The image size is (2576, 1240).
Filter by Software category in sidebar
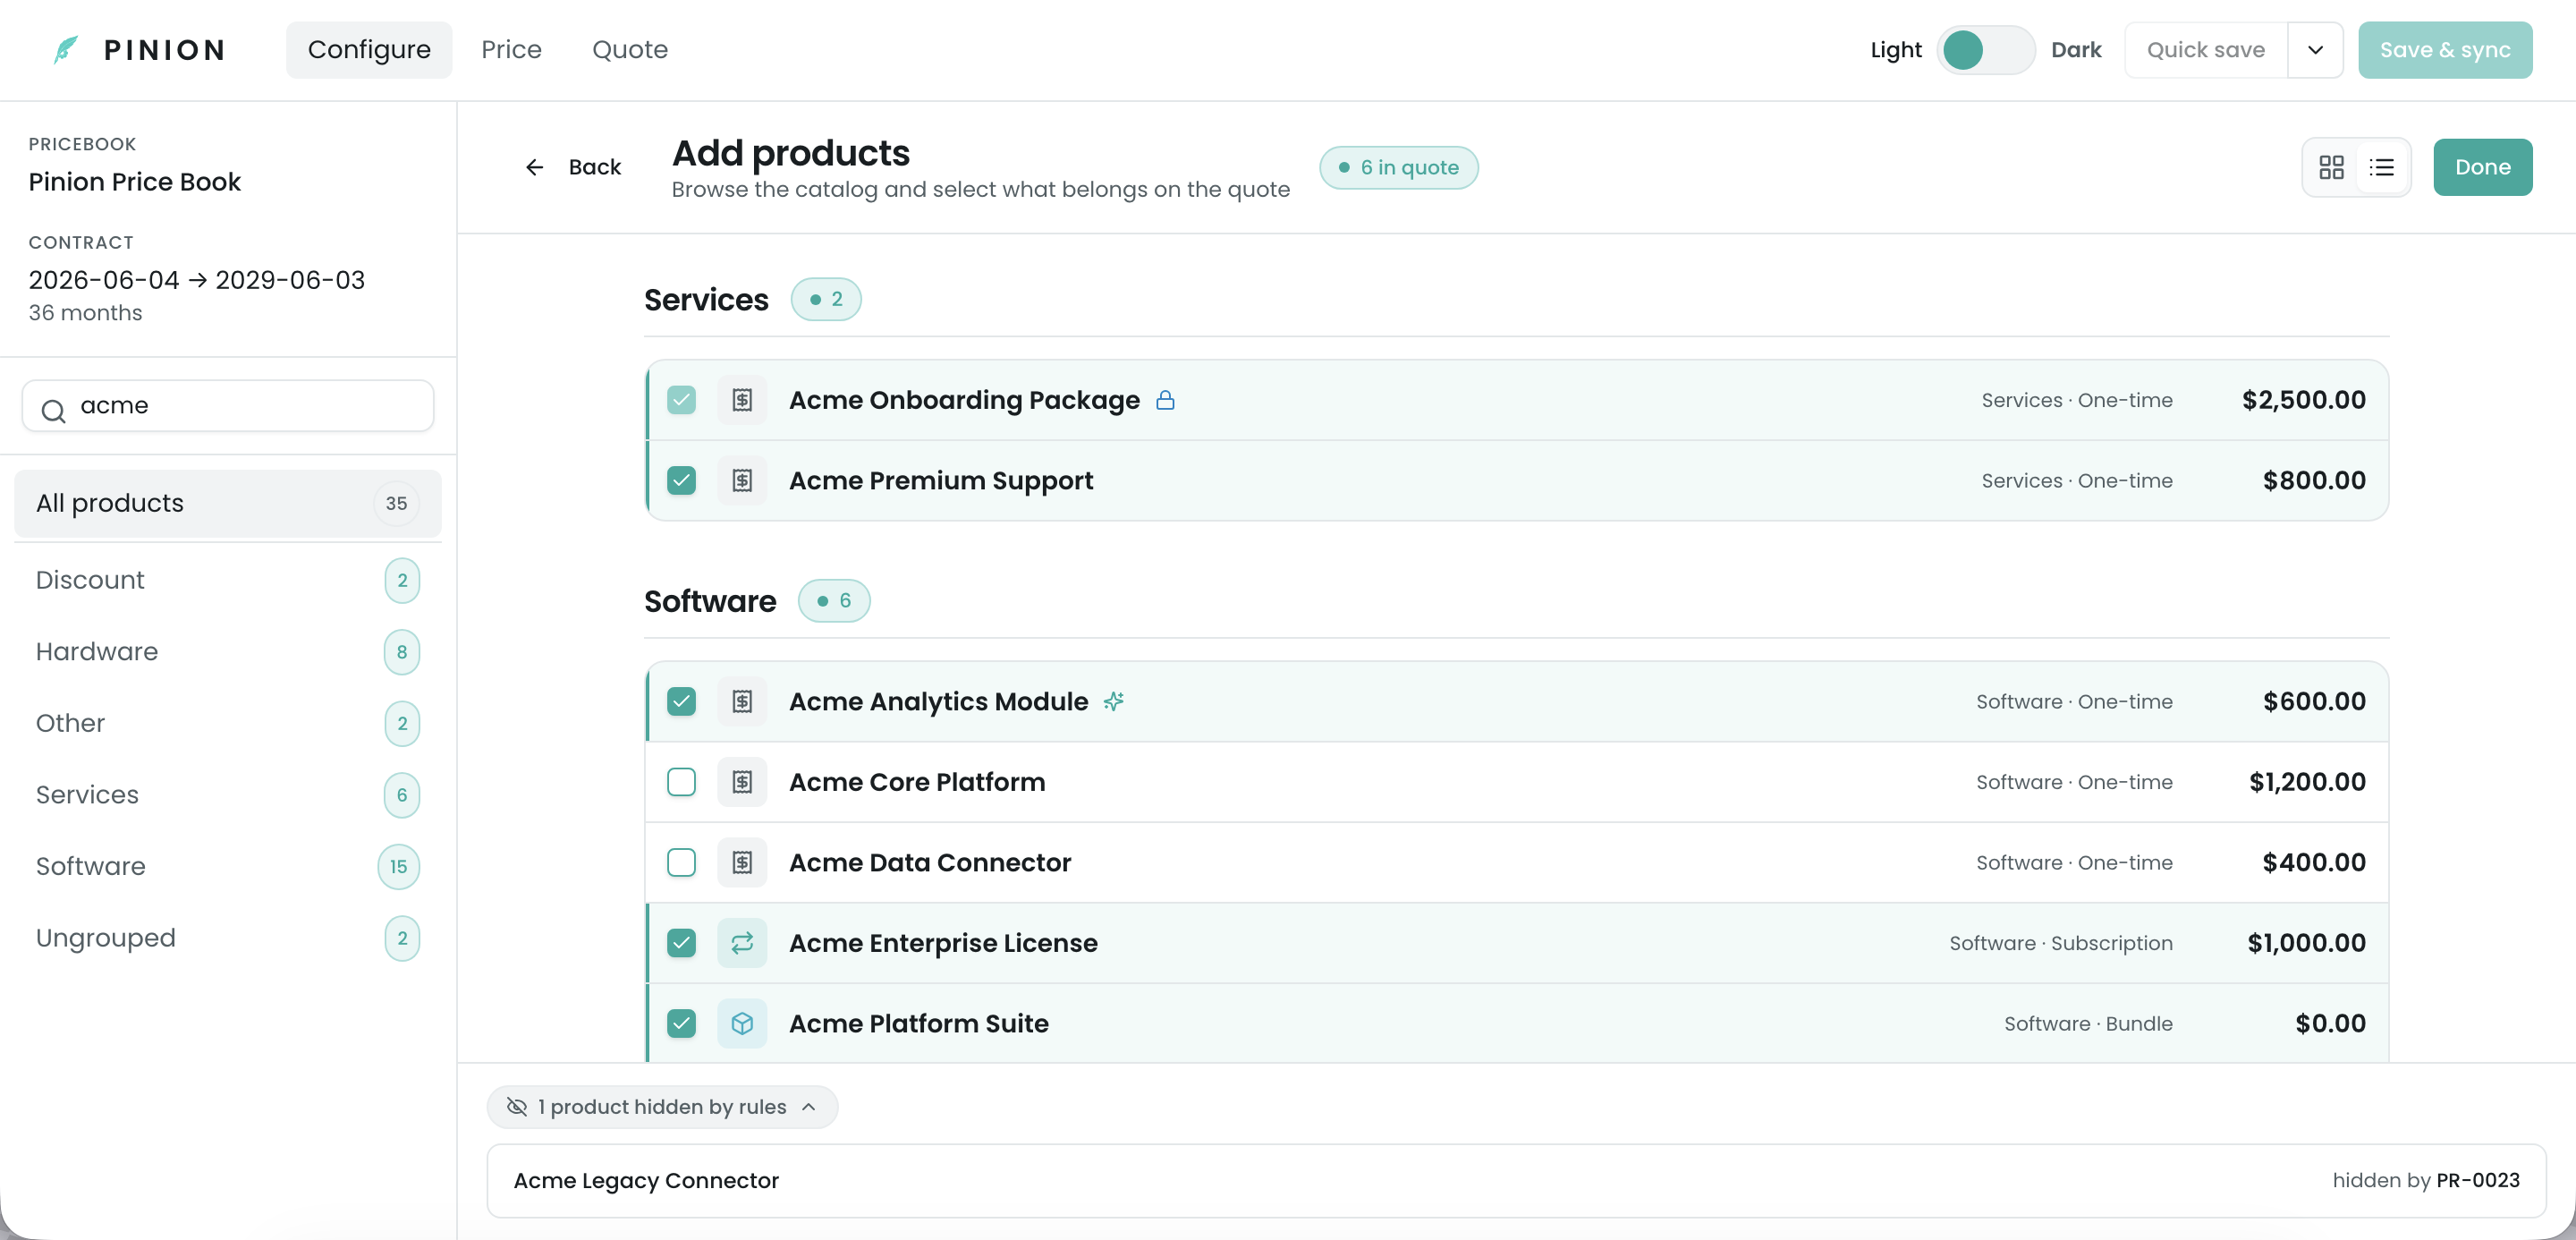click(228, 866)
